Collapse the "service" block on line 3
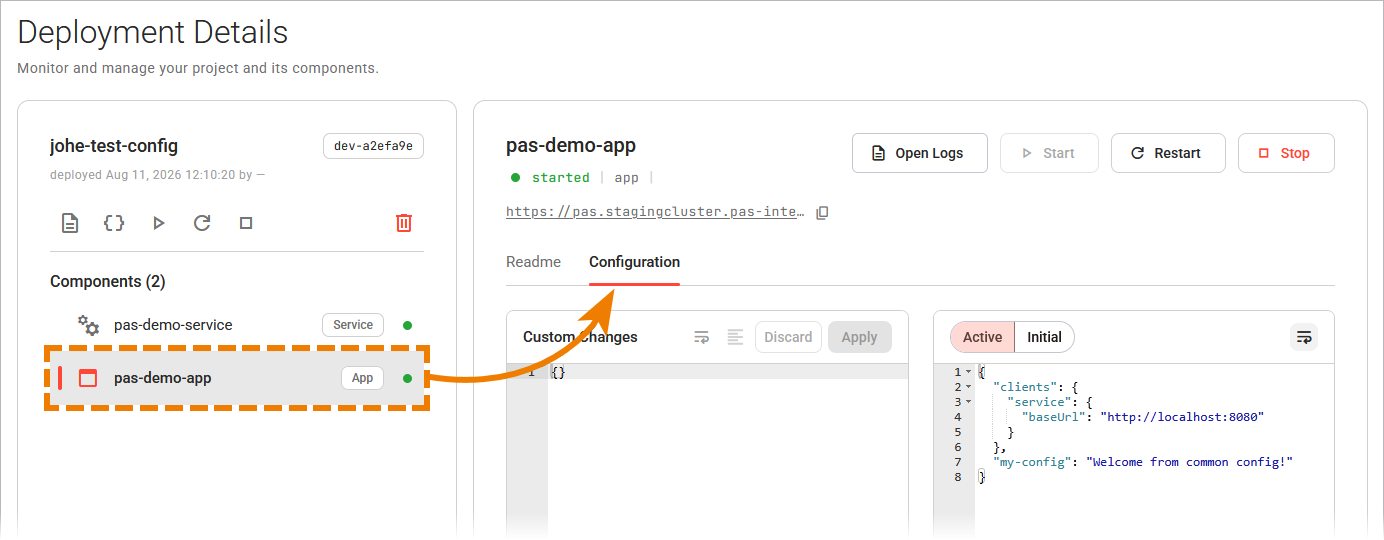 (x=969, y=402)
